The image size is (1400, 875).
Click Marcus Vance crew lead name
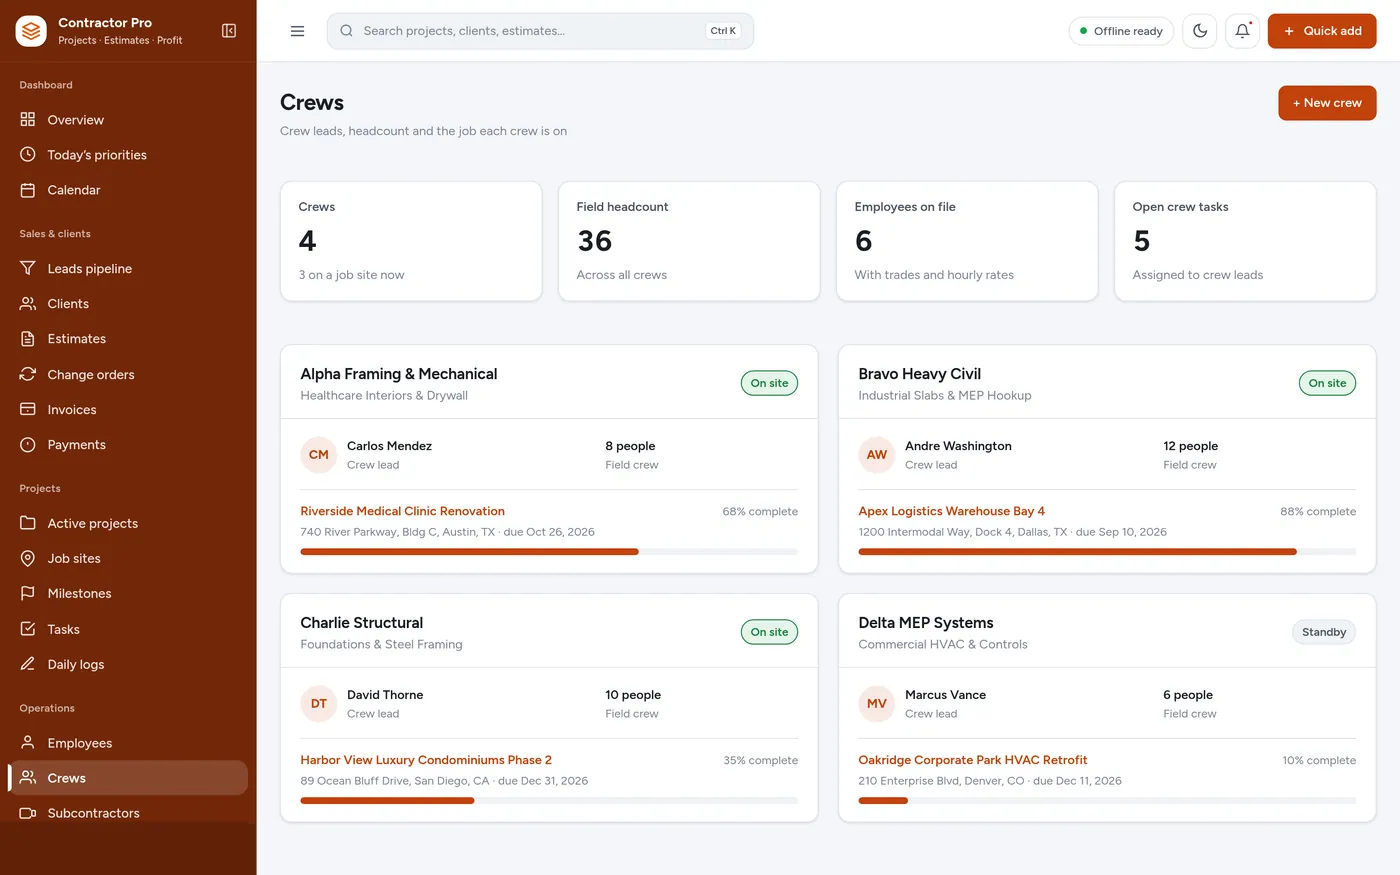[x=945, y=695]
